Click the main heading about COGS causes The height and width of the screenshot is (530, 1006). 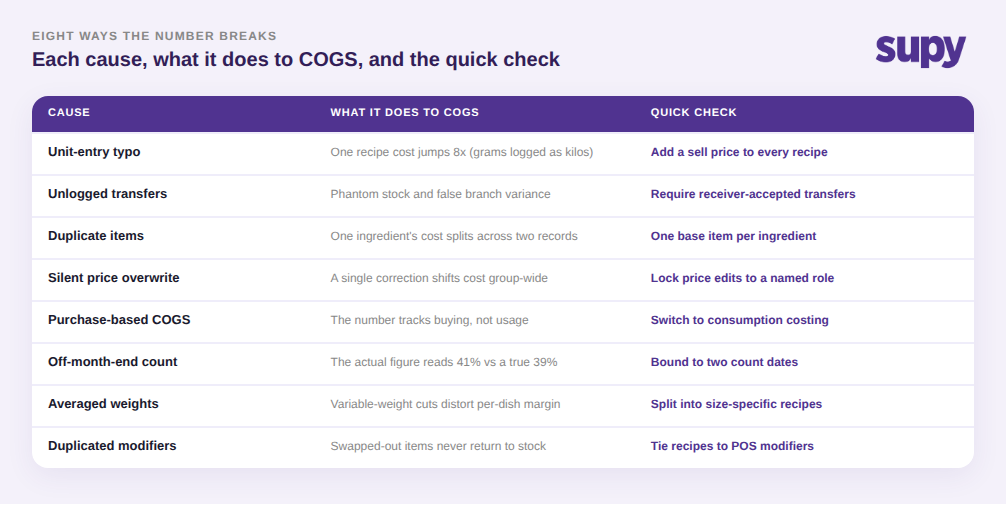tap(296, 59)
